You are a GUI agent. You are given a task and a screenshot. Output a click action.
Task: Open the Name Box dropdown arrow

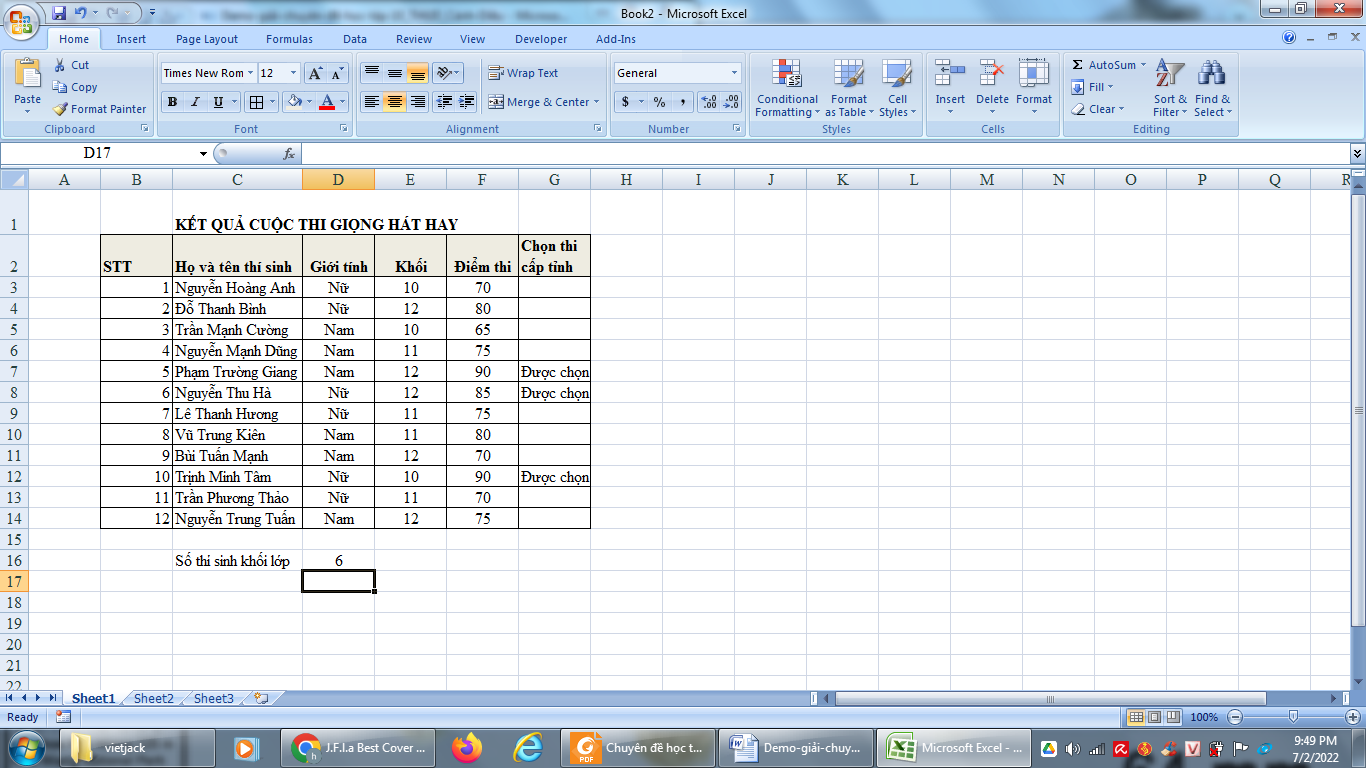pyautogui.click(x=204, y=154)
